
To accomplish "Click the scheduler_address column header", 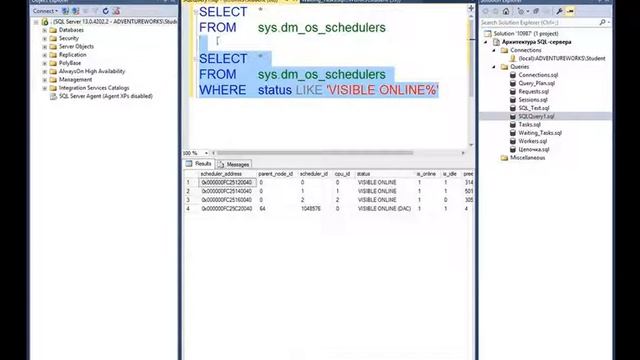I will click(221, 174).
